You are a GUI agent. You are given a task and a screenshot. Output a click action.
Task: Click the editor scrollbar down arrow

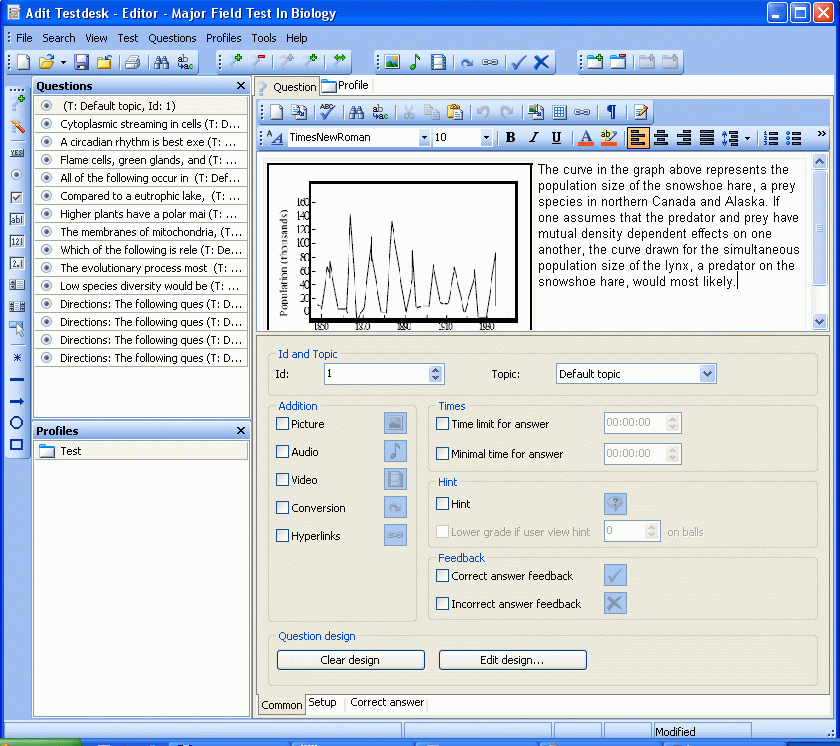coord(819,322)
